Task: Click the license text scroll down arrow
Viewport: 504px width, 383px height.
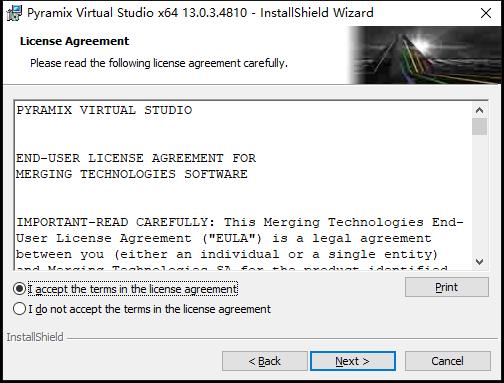Action: click(x=479, y=261)
